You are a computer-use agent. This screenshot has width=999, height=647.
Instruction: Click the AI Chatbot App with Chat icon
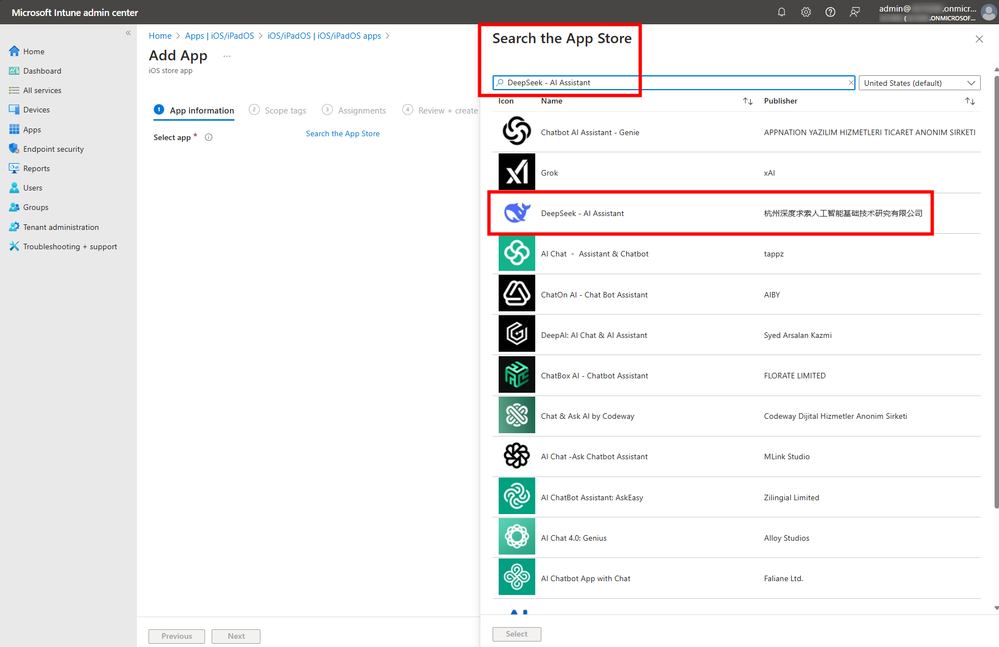click(517, 578)
